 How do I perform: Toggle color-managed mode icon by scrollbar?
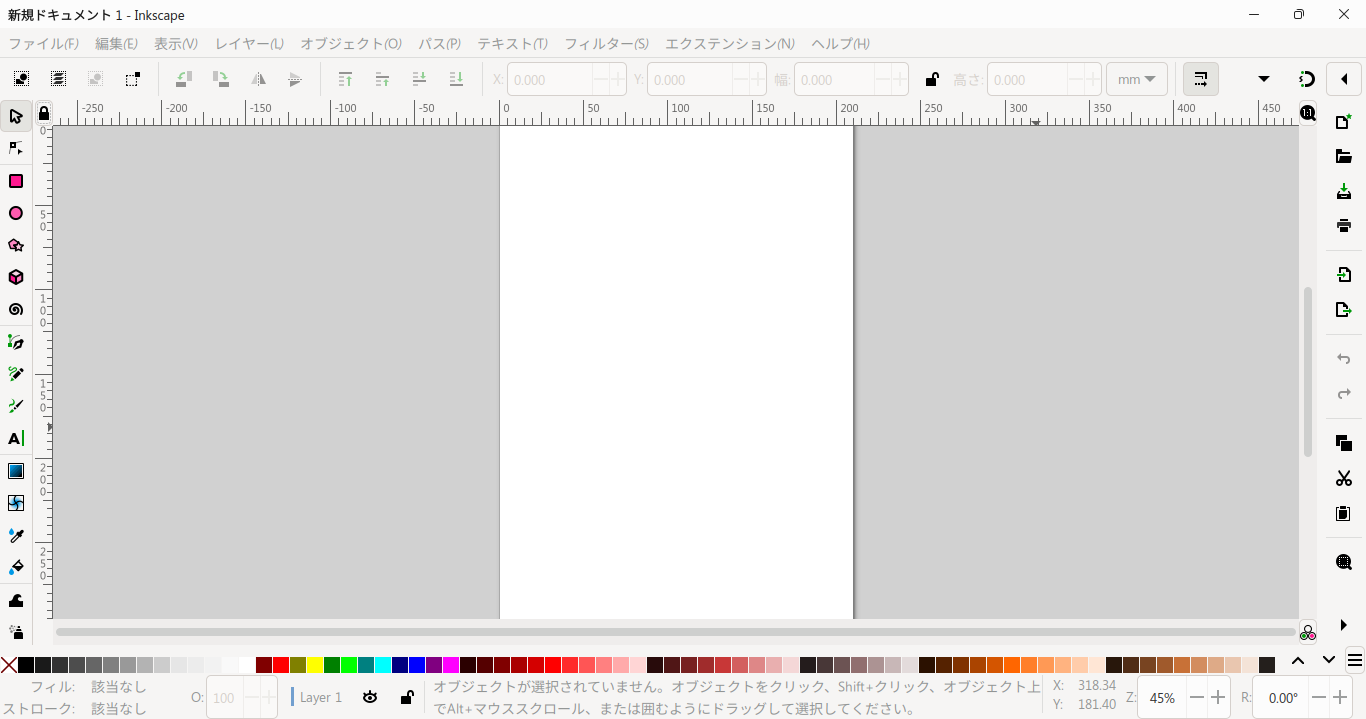tap(1307, 632)
